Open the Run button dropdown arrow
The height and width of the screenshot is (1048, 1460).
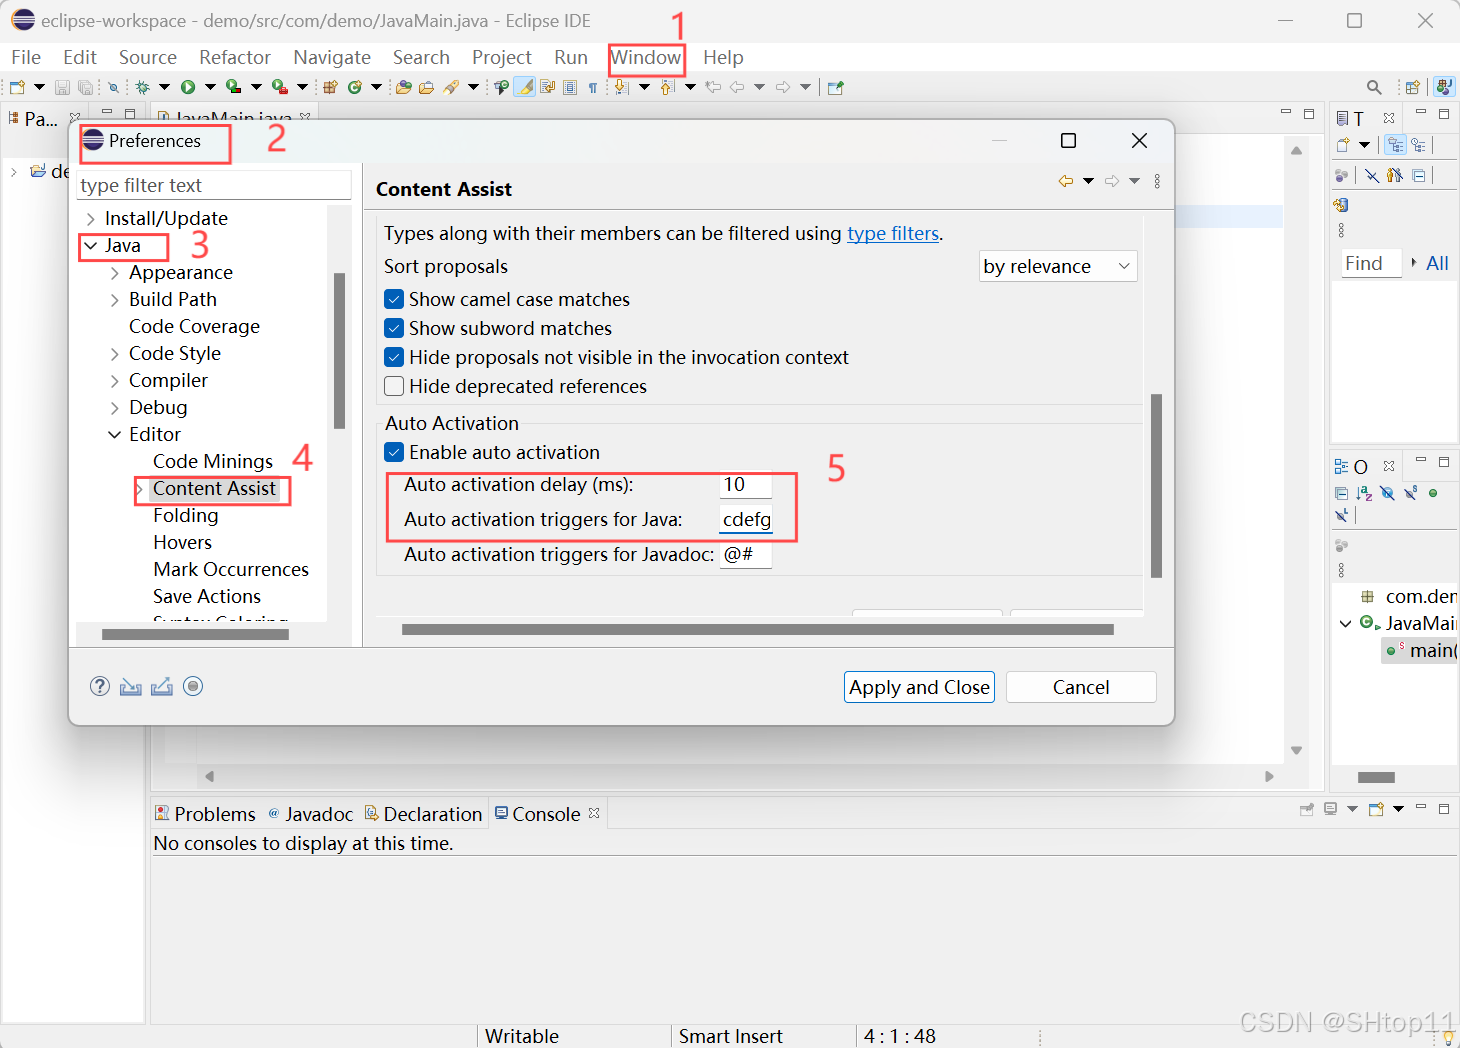click(x=210, y=87)
